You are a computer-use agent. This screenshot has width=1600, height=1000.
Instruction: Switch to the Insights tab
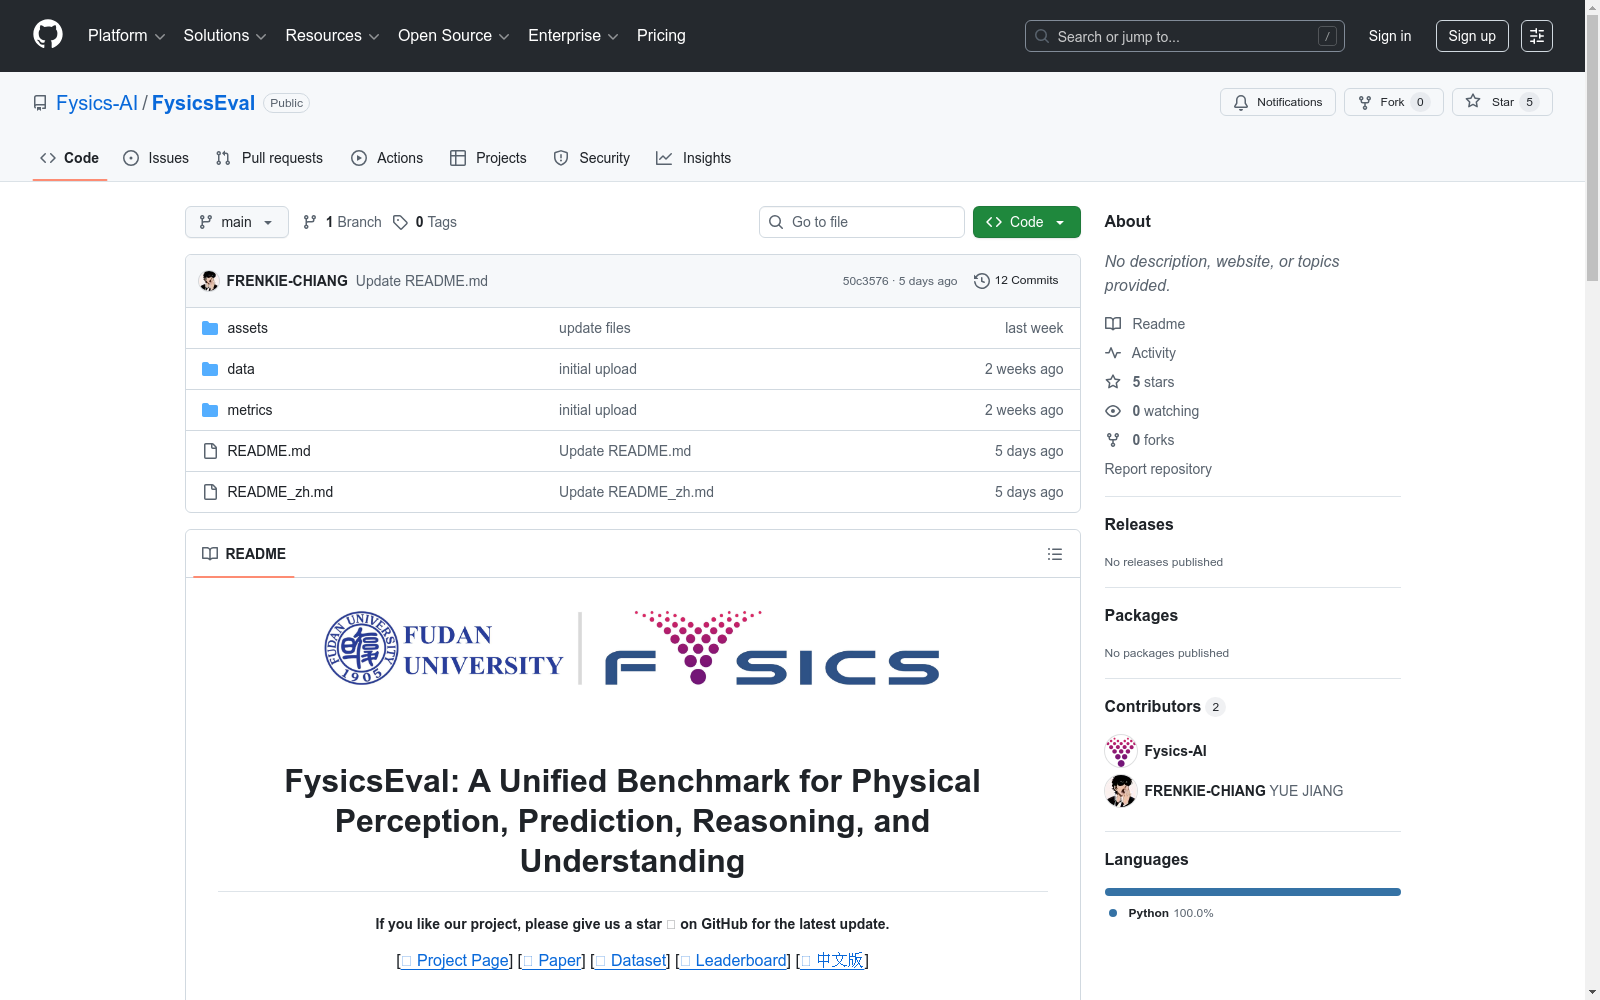pyautogui.click(x=693, y=158)
